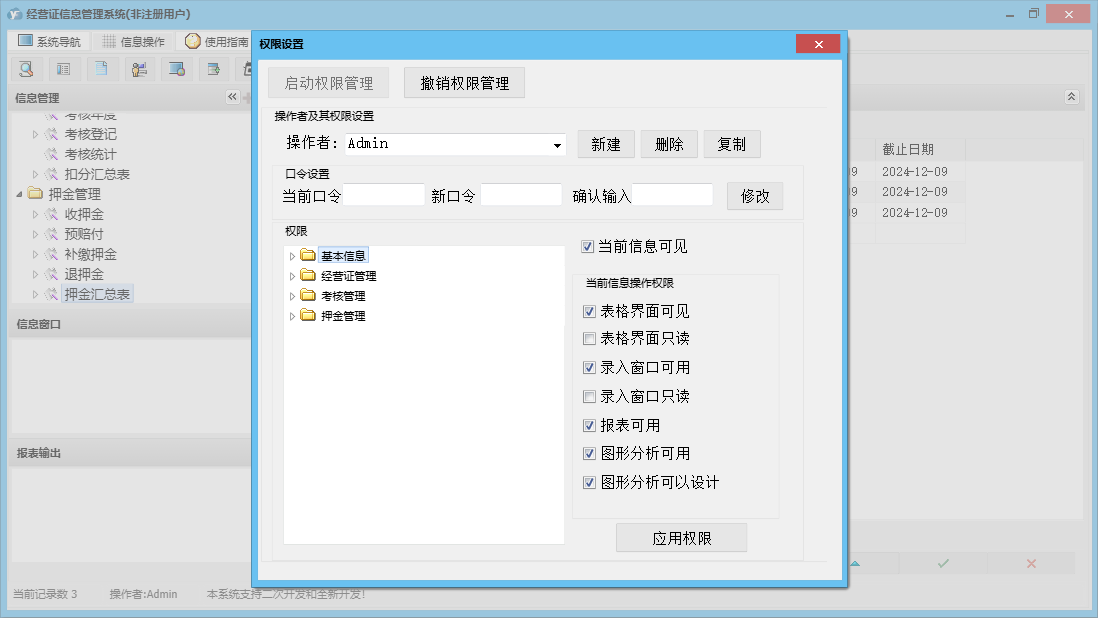
Task: Click the monitor with globe toolbar icon
Action: [x=176, y=69]
